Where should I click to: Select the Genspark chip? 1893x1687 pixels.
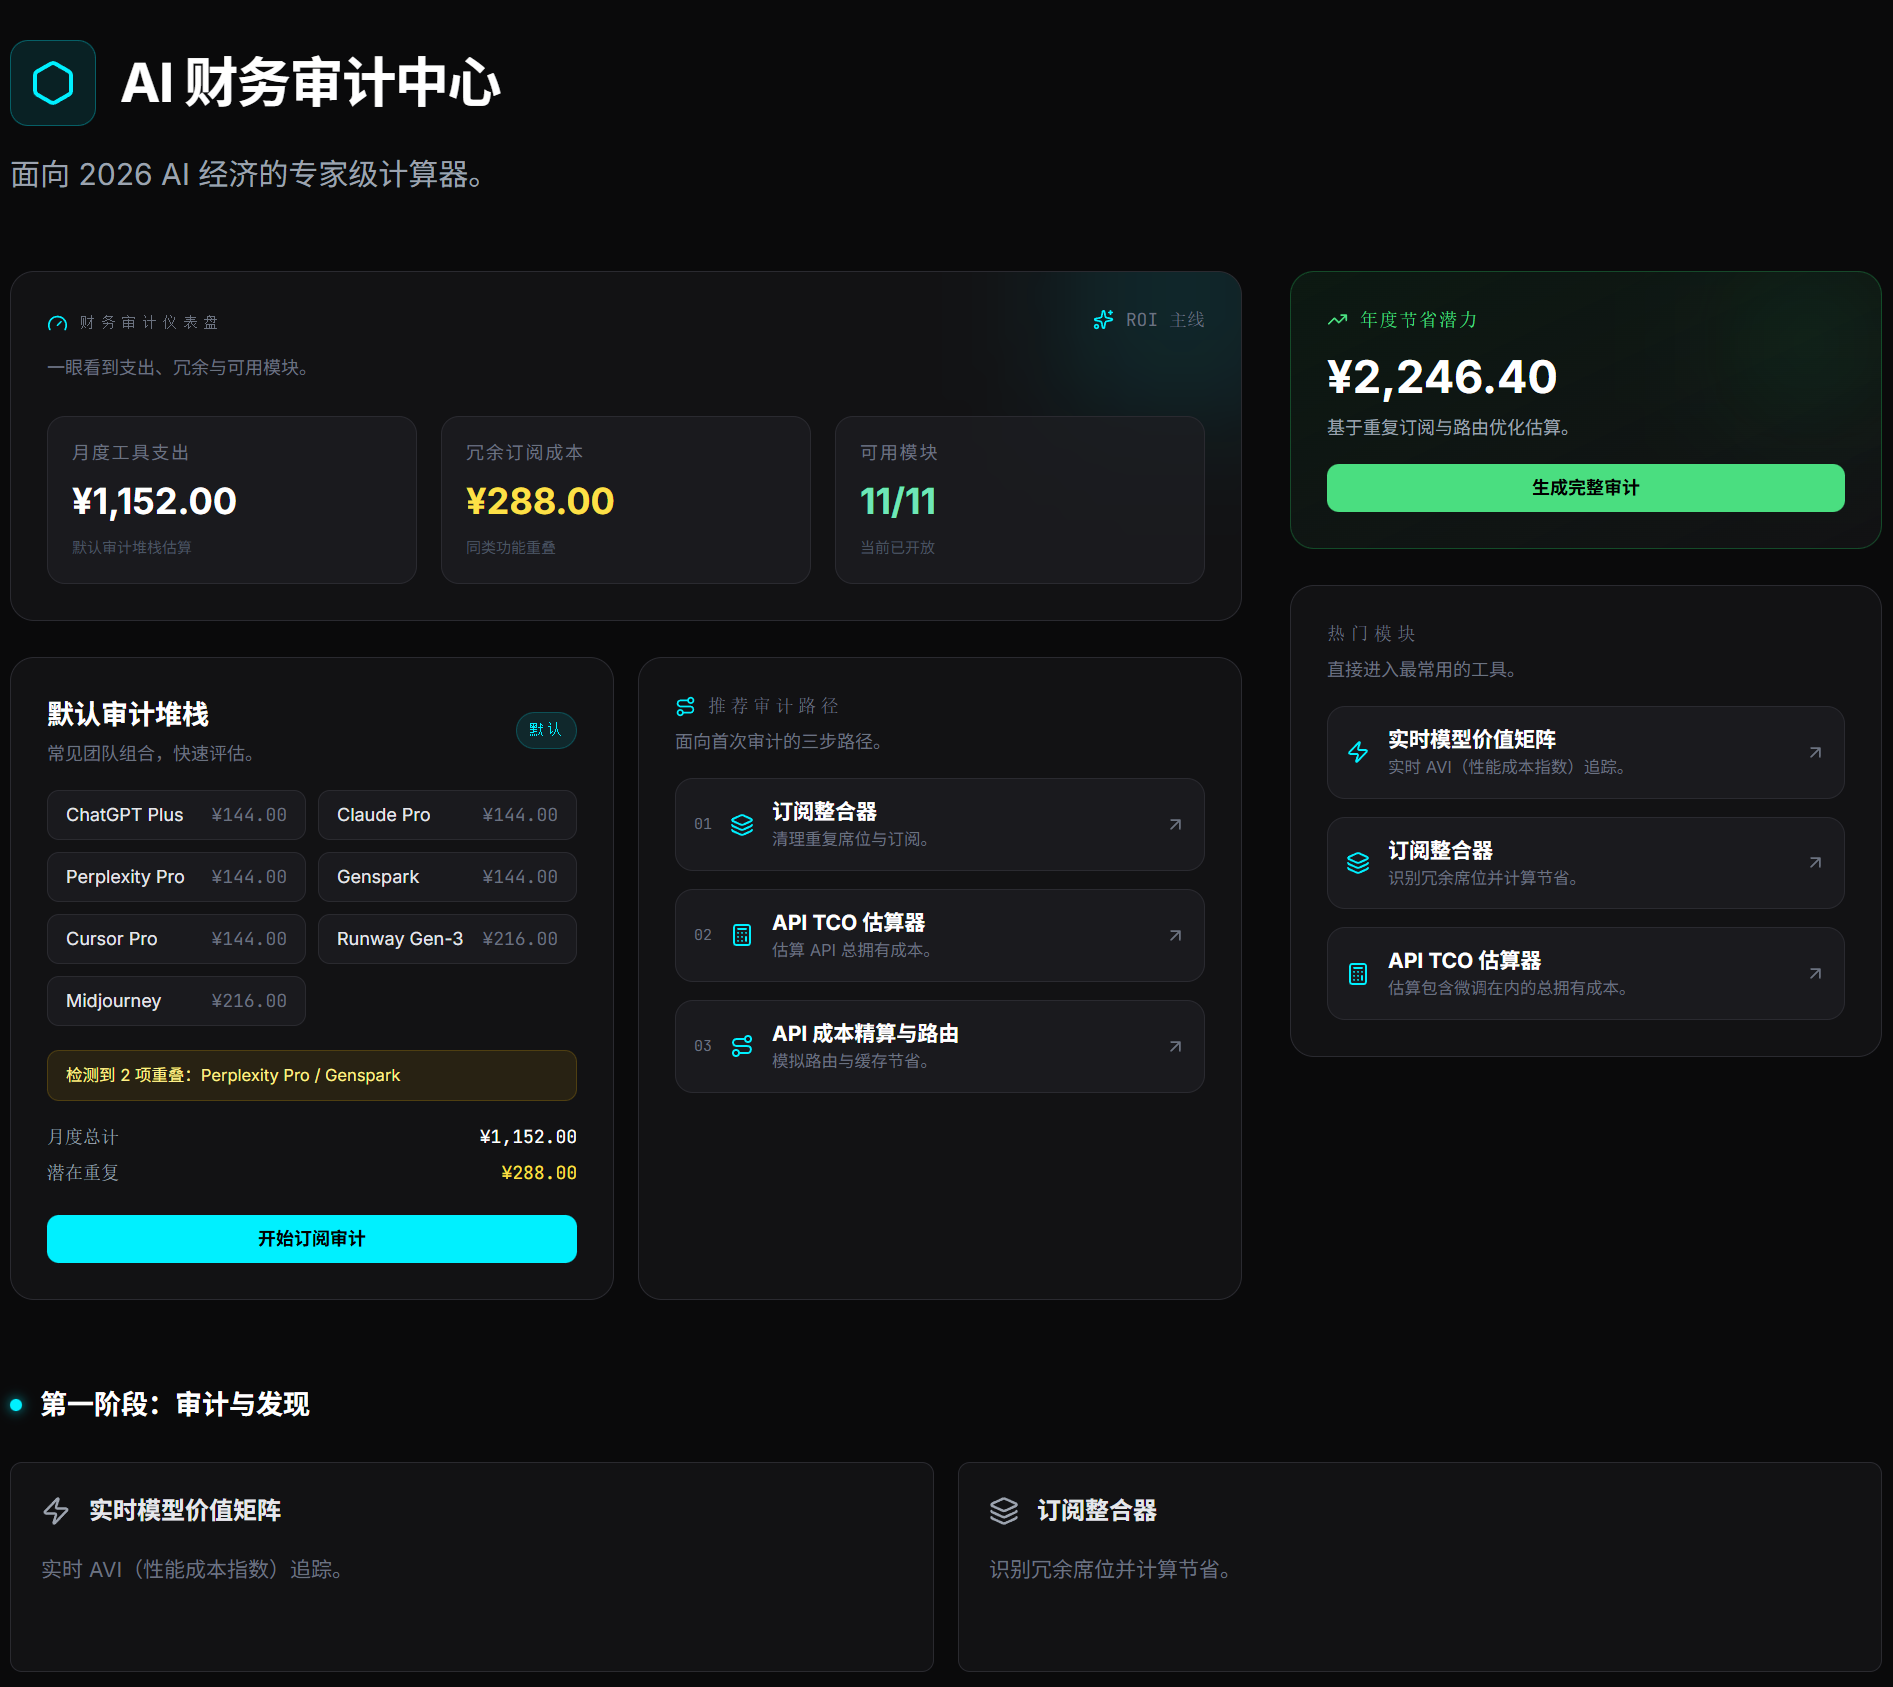point(447,877)
